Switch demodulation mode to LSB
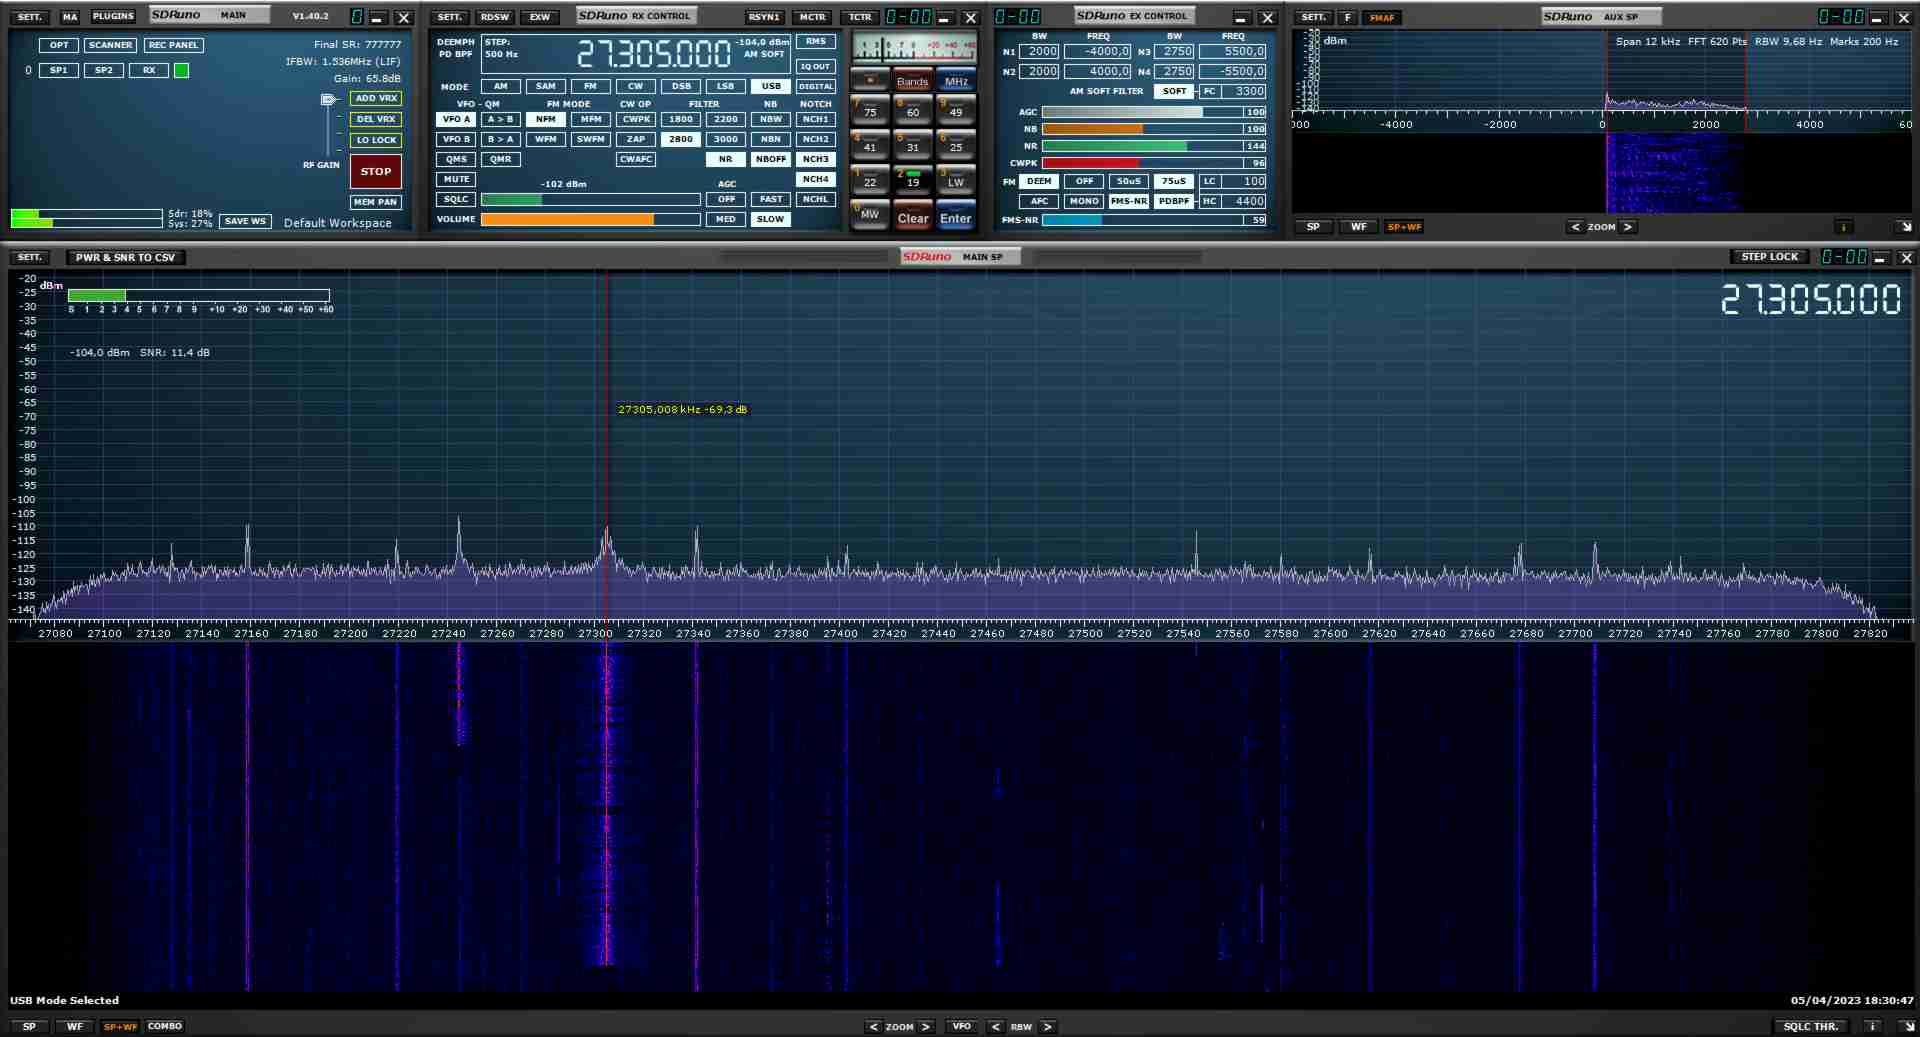Image resolution: width=1920 pixels, height=1037 pixels. 725,86
